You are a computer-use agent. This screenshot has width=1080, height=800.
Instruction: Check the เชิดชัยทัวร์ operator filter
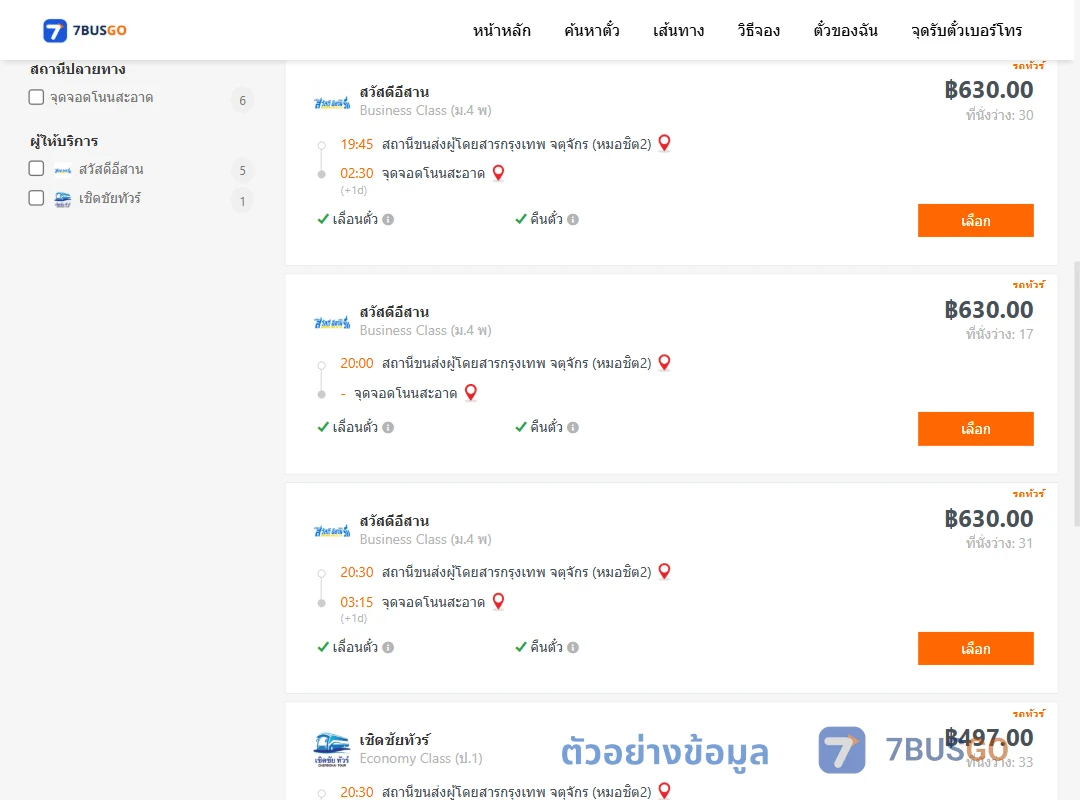(x=37, y=198)
